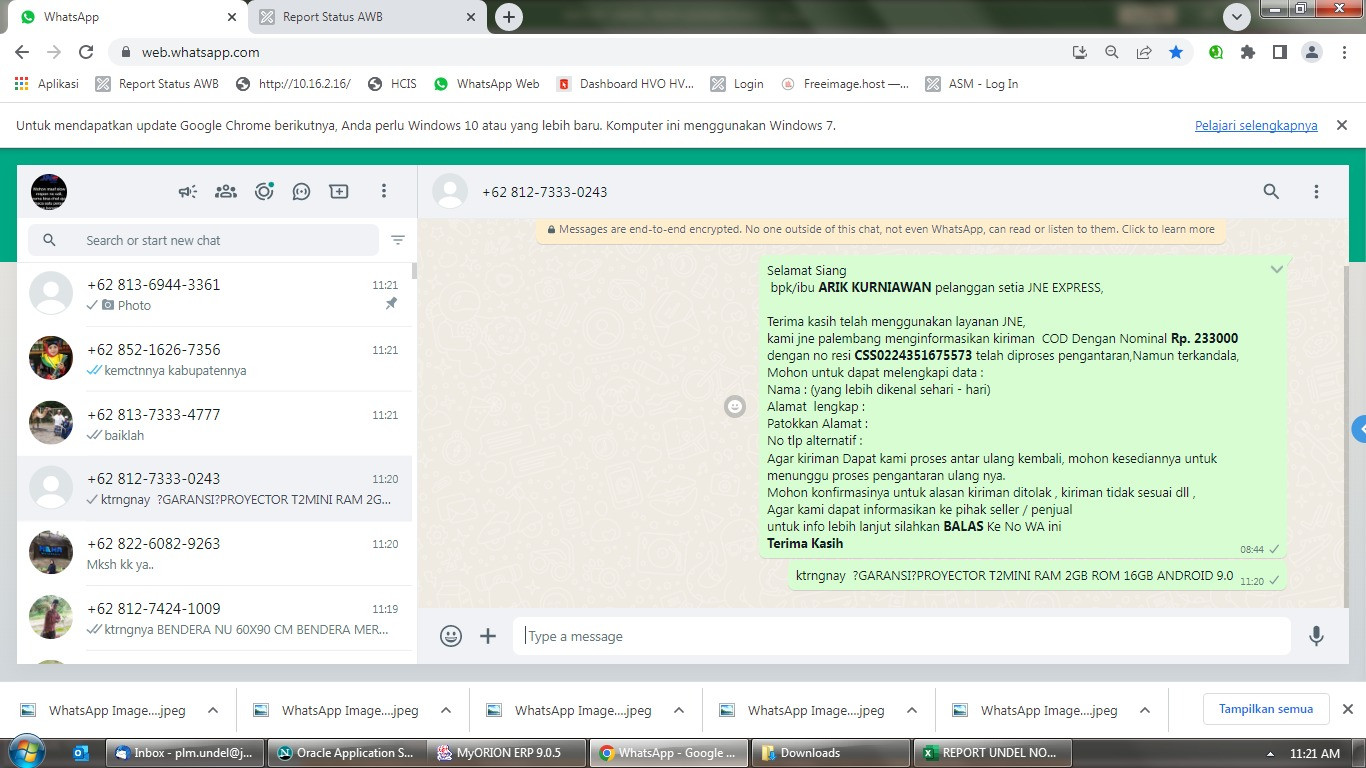Open the emoji picker icon
This screenshot has height=768, width=1366.
click(451, 636)
